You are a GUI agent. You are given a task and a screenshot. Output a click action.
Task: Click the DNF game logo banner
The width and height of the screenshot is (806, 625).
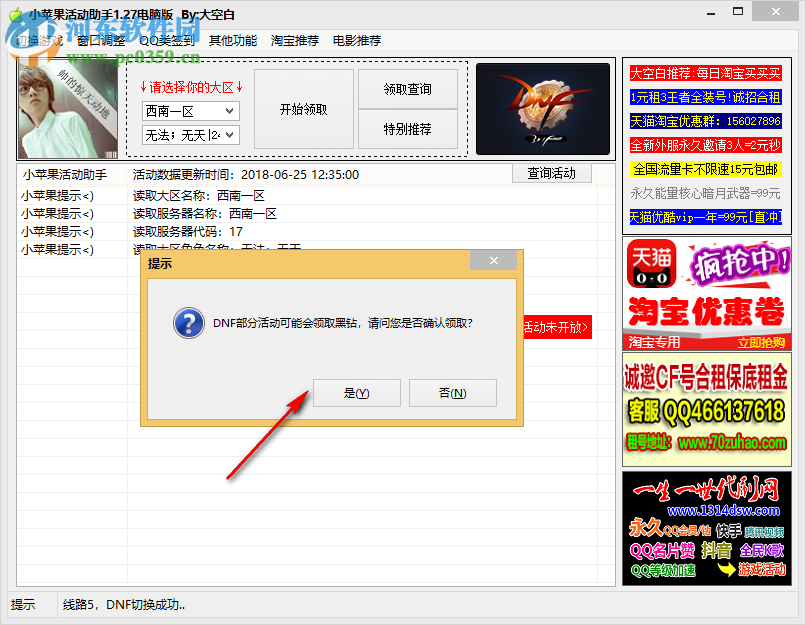[x=543, y=109]
